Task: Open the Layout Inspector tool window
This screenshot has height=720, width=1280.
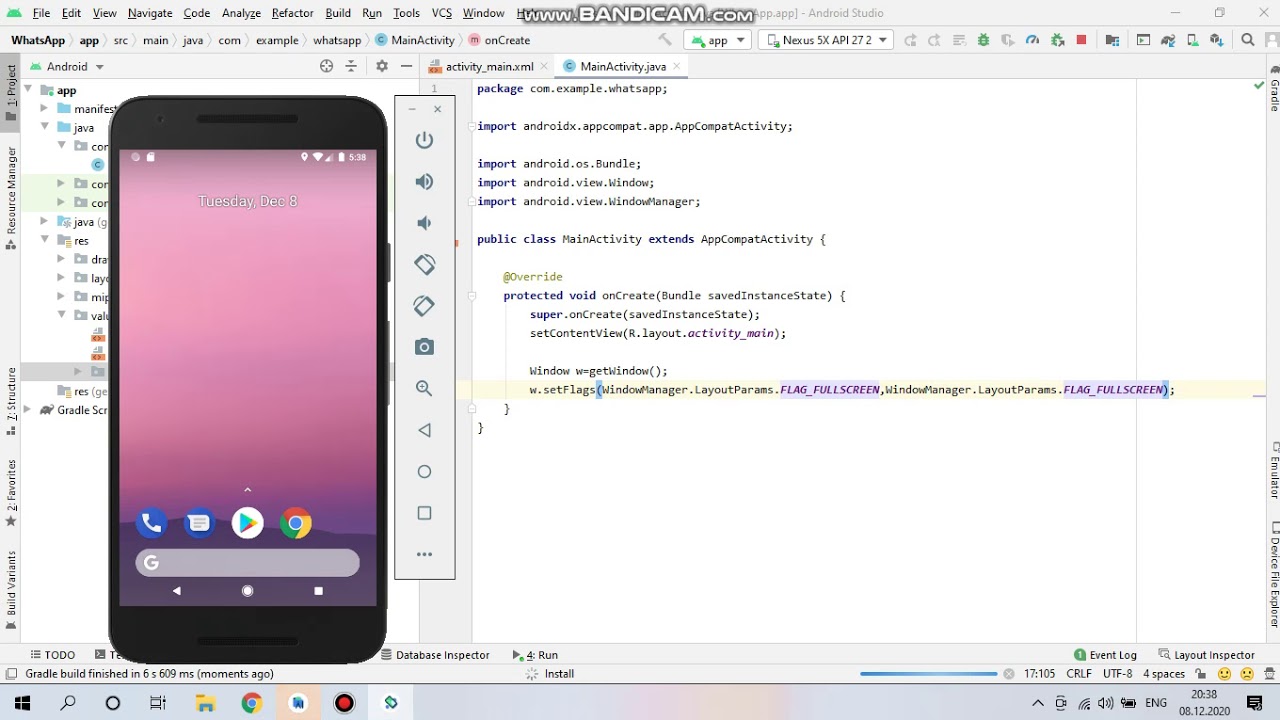Action: point(1206,655)
